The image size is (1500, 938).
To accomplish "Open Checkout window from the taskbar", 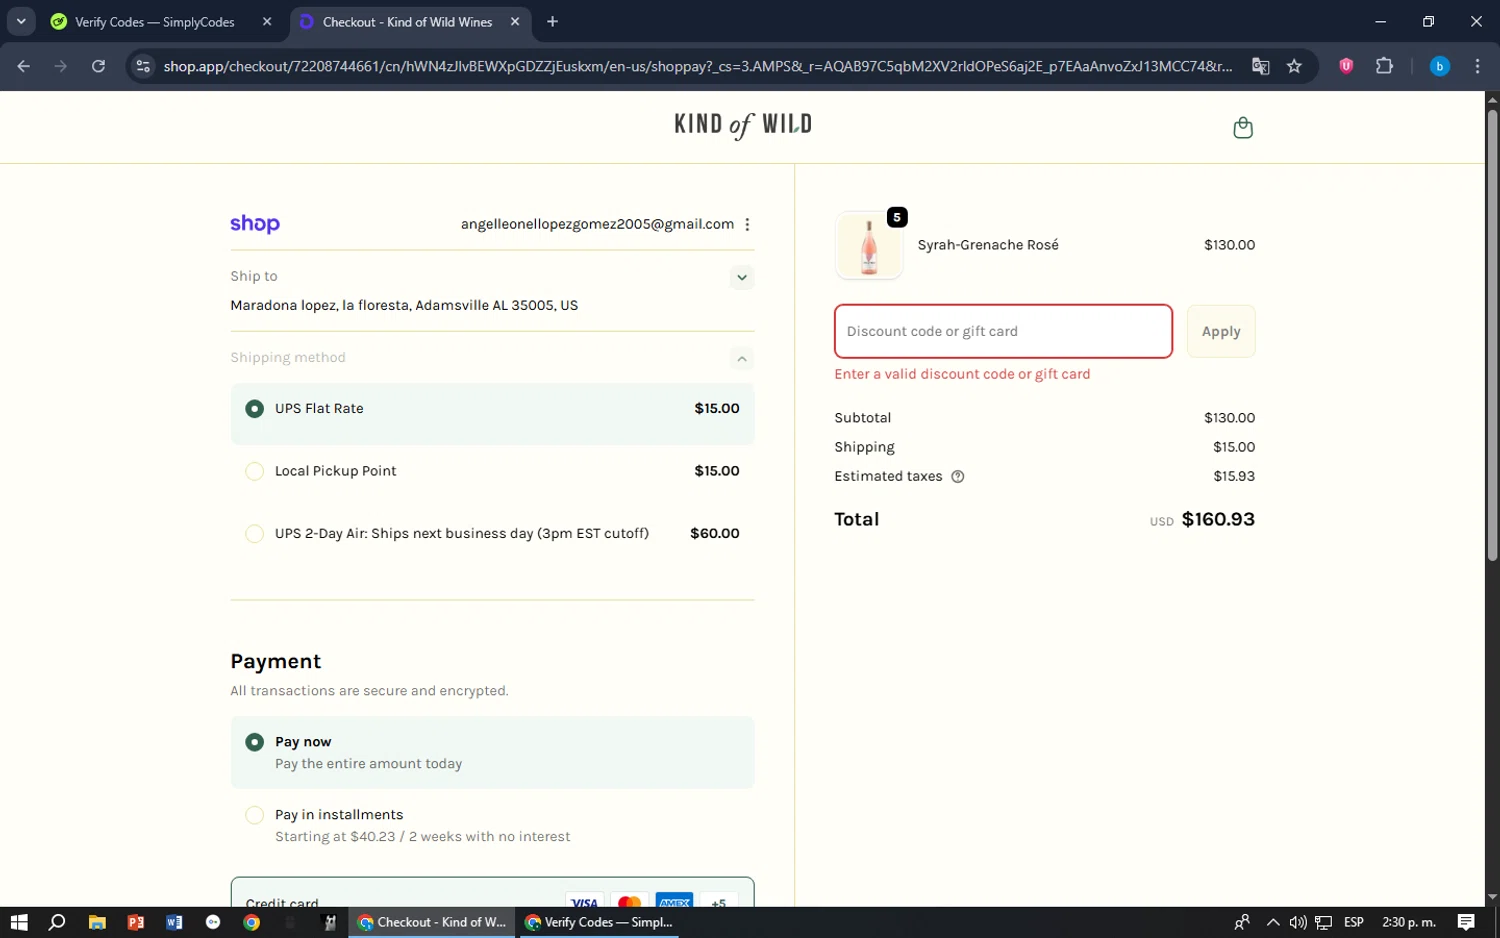I will tap(433, 922).
